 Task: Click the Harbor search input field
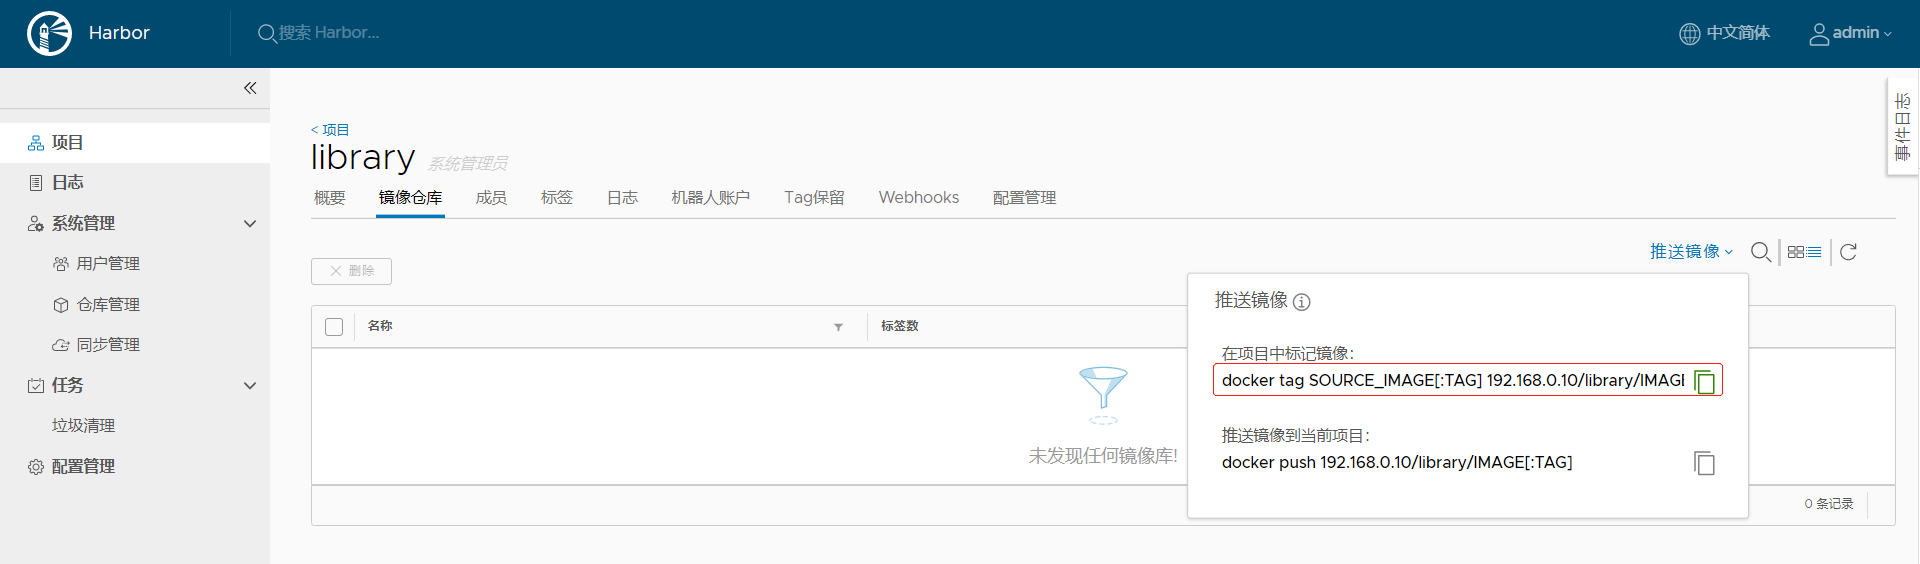[330, 33]
